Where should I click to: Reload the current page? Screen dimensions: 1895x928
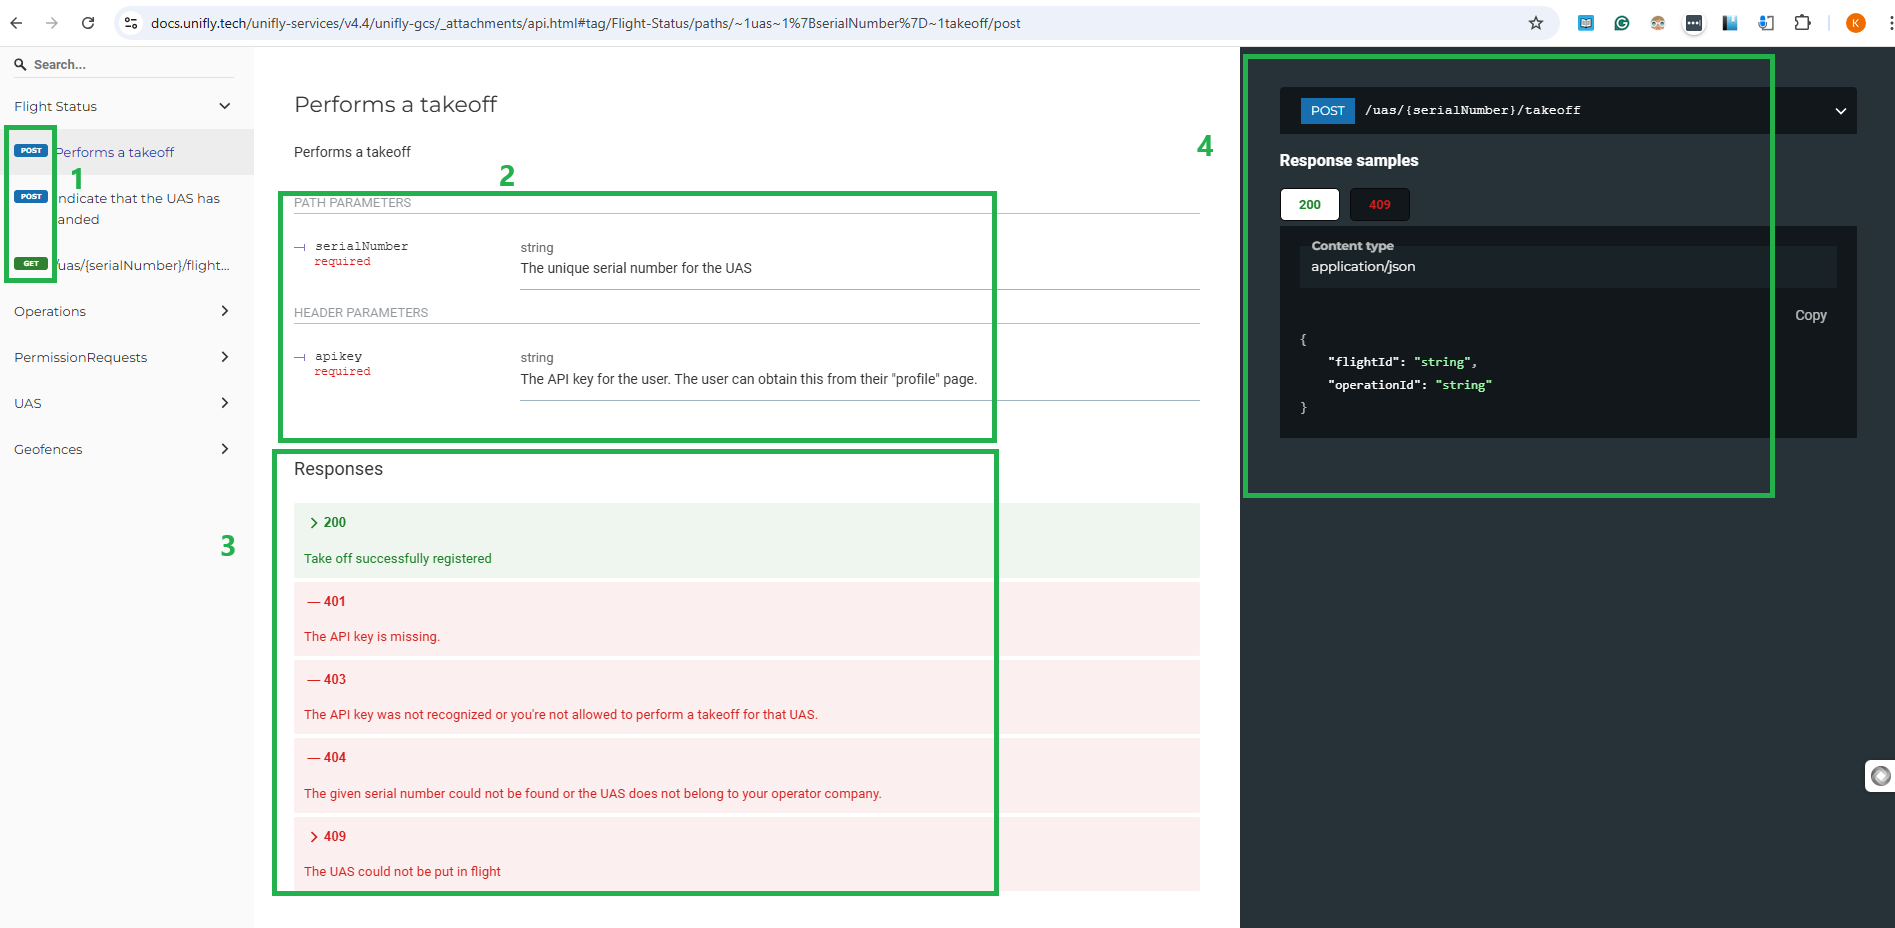(88, 22)
